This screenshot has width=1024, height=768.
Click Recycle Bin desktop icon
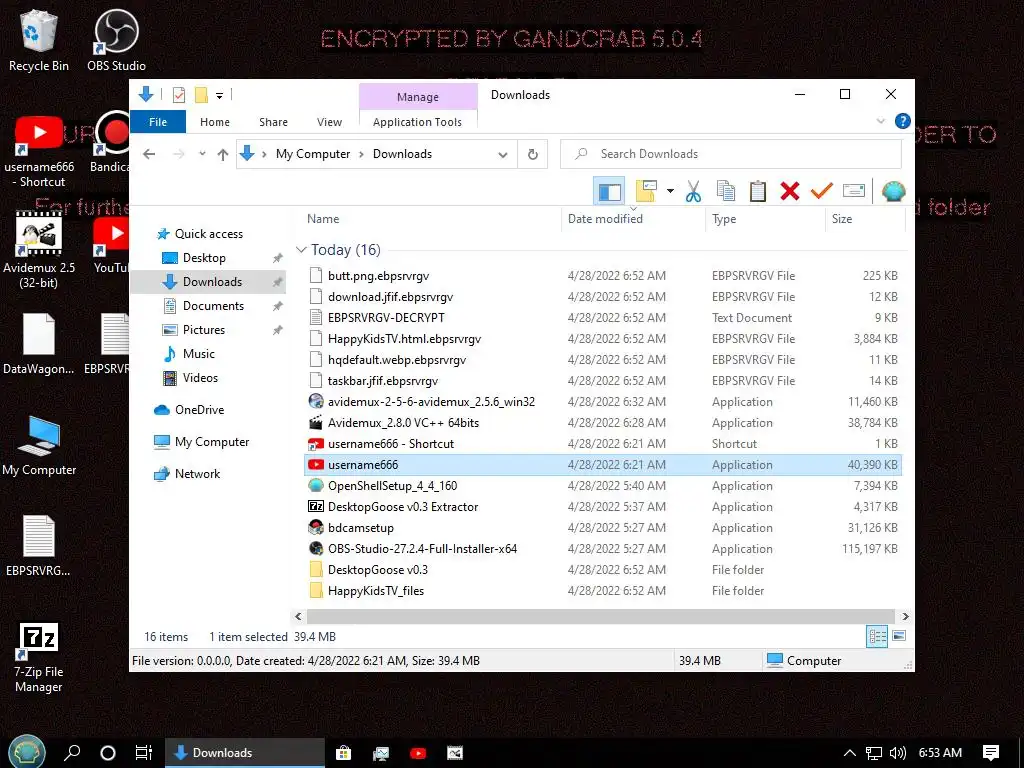pos(39,40)
